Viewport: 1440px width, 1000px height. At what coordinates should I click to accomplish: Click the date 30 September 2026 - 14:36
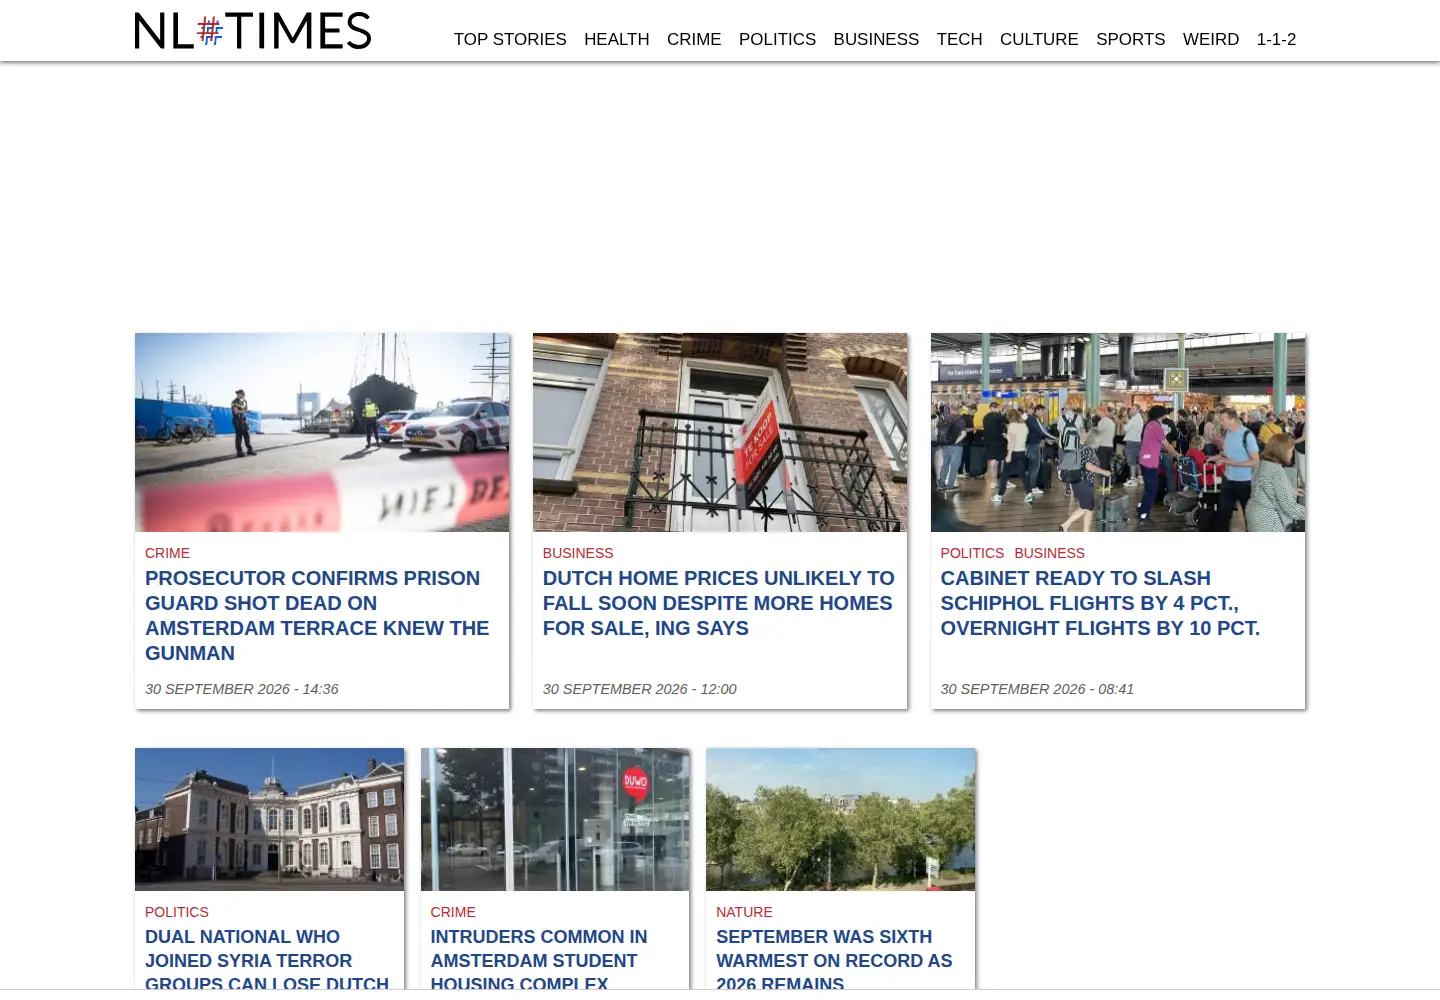(x=242, y=689)
